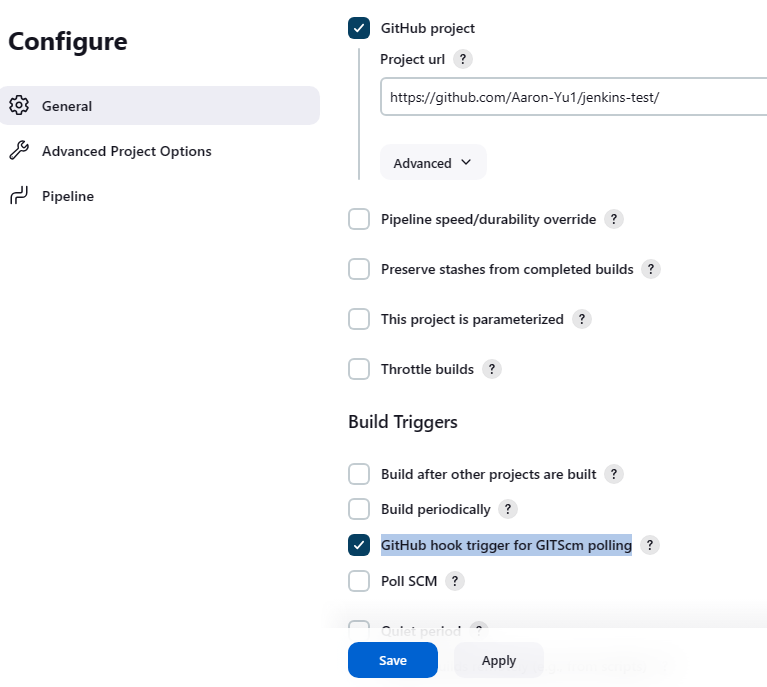Viewport: 767px width, 687px height.
Task: Uncheck the GitHub project checkbox
Action: pos(359,28)
